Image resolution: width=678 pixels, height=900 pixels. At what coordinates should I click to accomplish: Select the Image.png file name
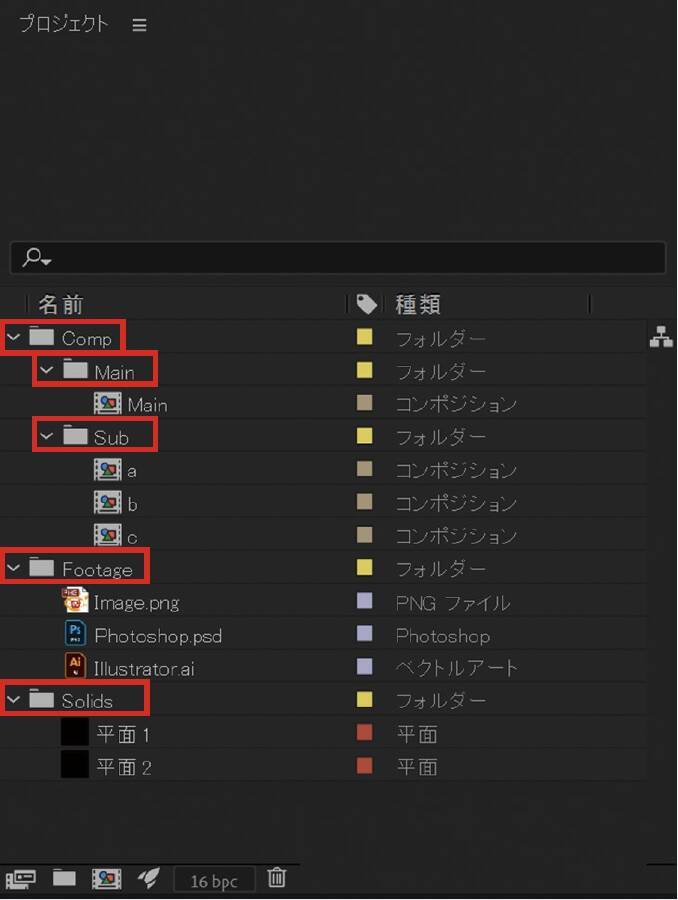coord(137,603)
